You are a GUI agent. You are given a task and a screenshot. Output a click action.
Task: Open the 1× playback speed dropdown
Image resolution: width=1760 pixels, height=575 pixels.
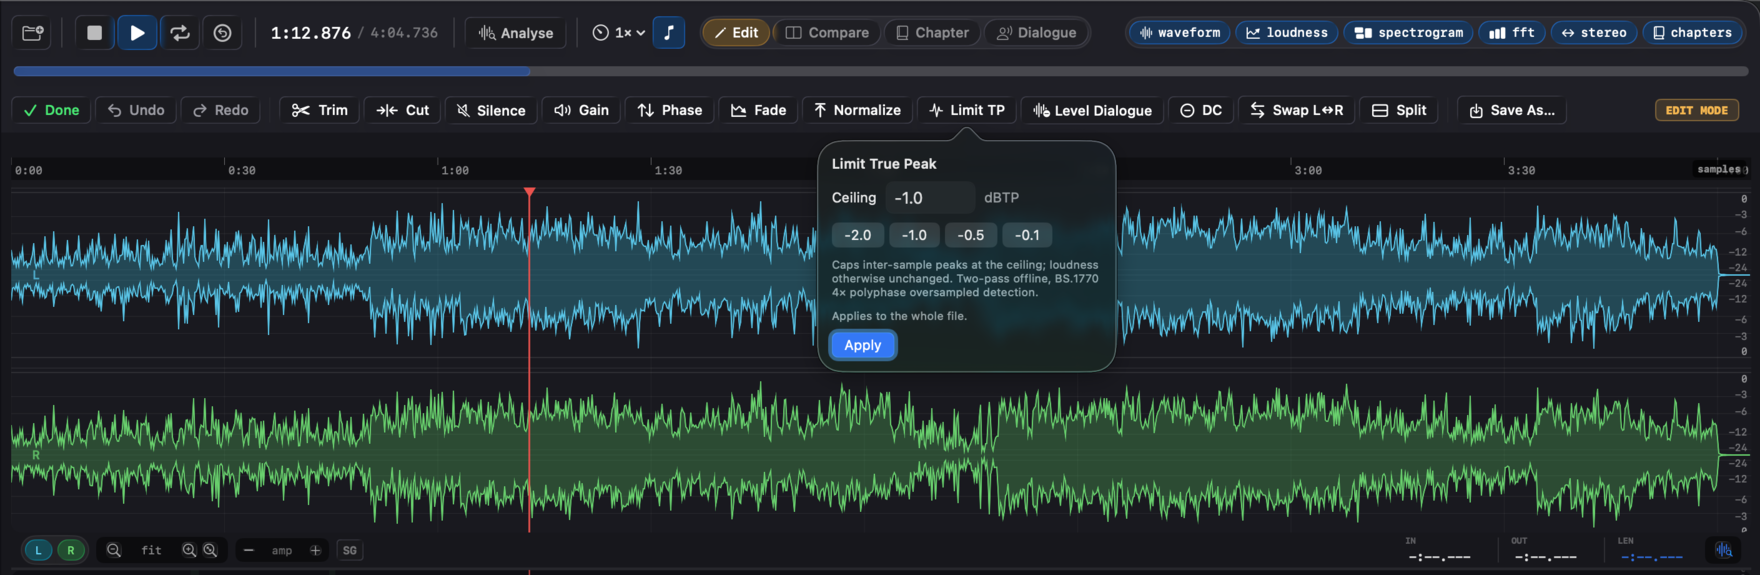[618, 33]
